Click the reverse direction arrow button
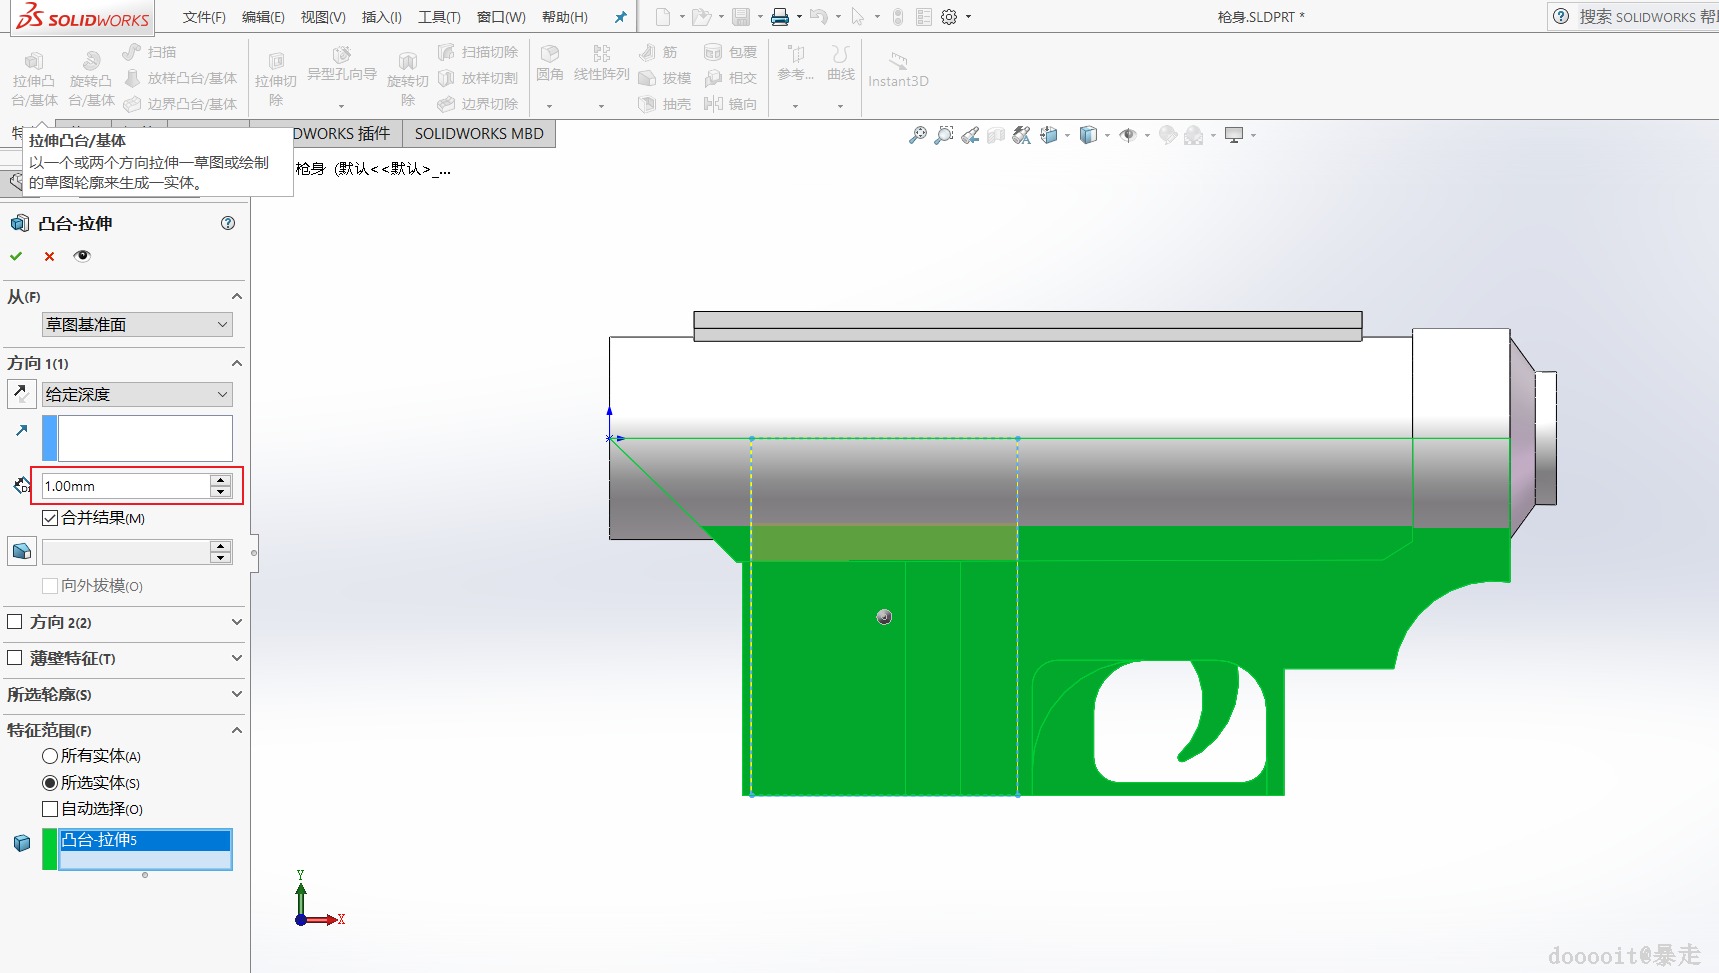Viewport: 1719px width, 973px height. [x=21, y=394]
